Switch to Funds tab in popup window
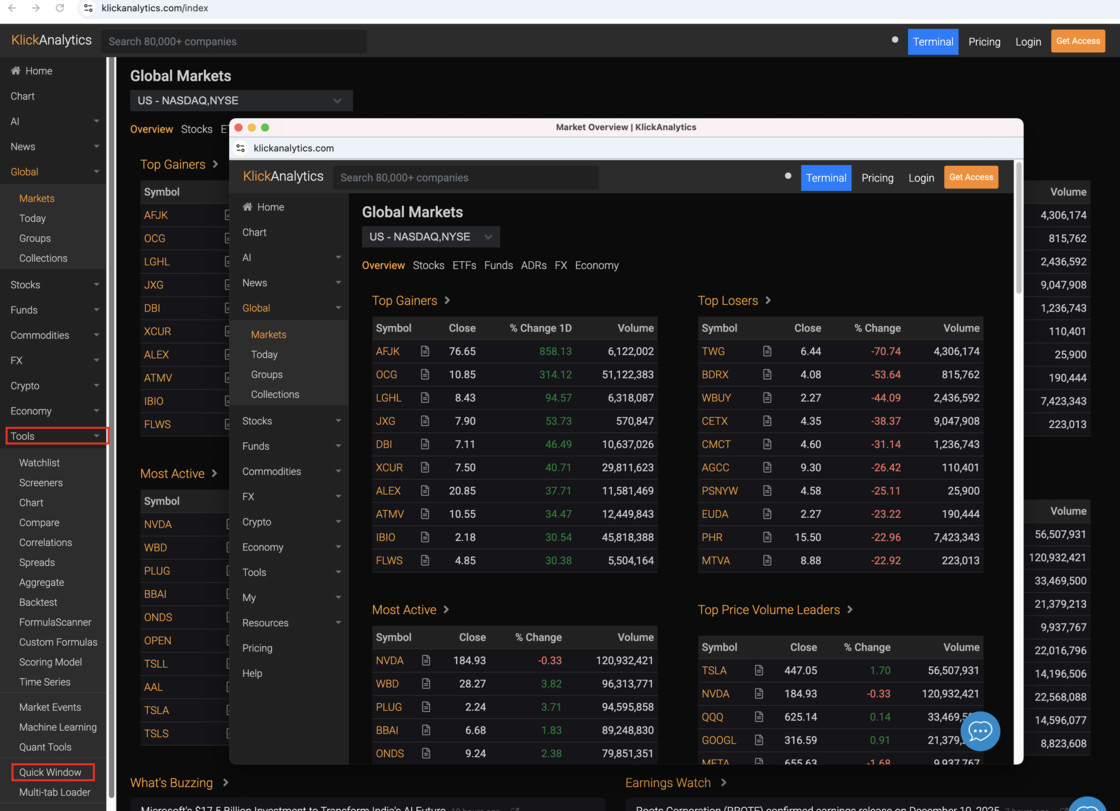This screenshot has height=811, width=1120. [499, 265]
